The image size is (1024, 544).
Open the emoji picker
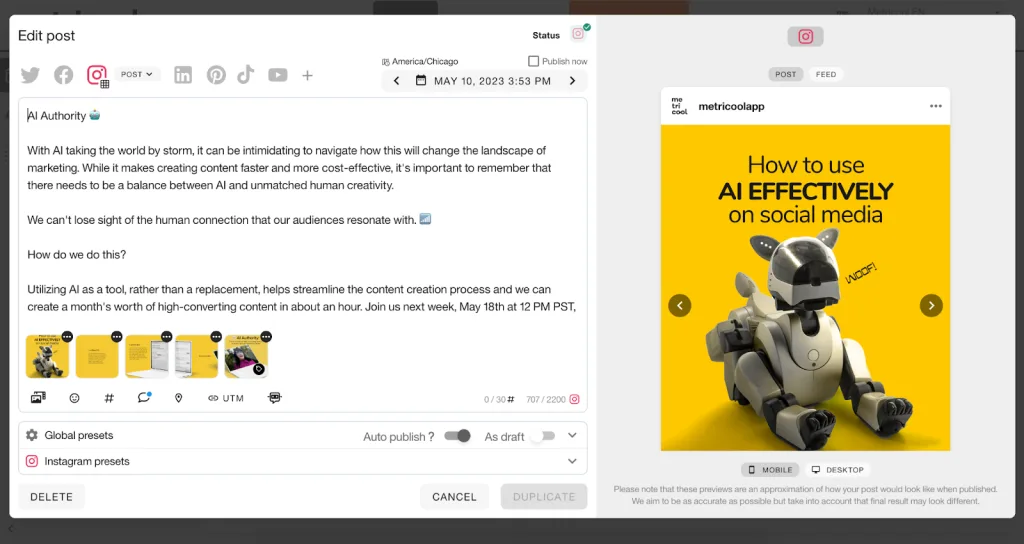(x=74, y=398)
